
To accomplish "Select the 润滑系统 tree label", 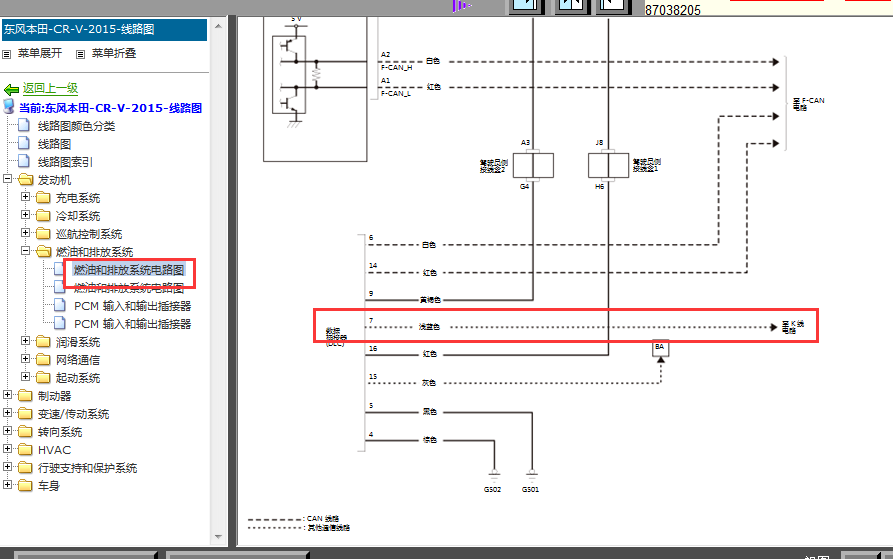I will tap(77, 342).
